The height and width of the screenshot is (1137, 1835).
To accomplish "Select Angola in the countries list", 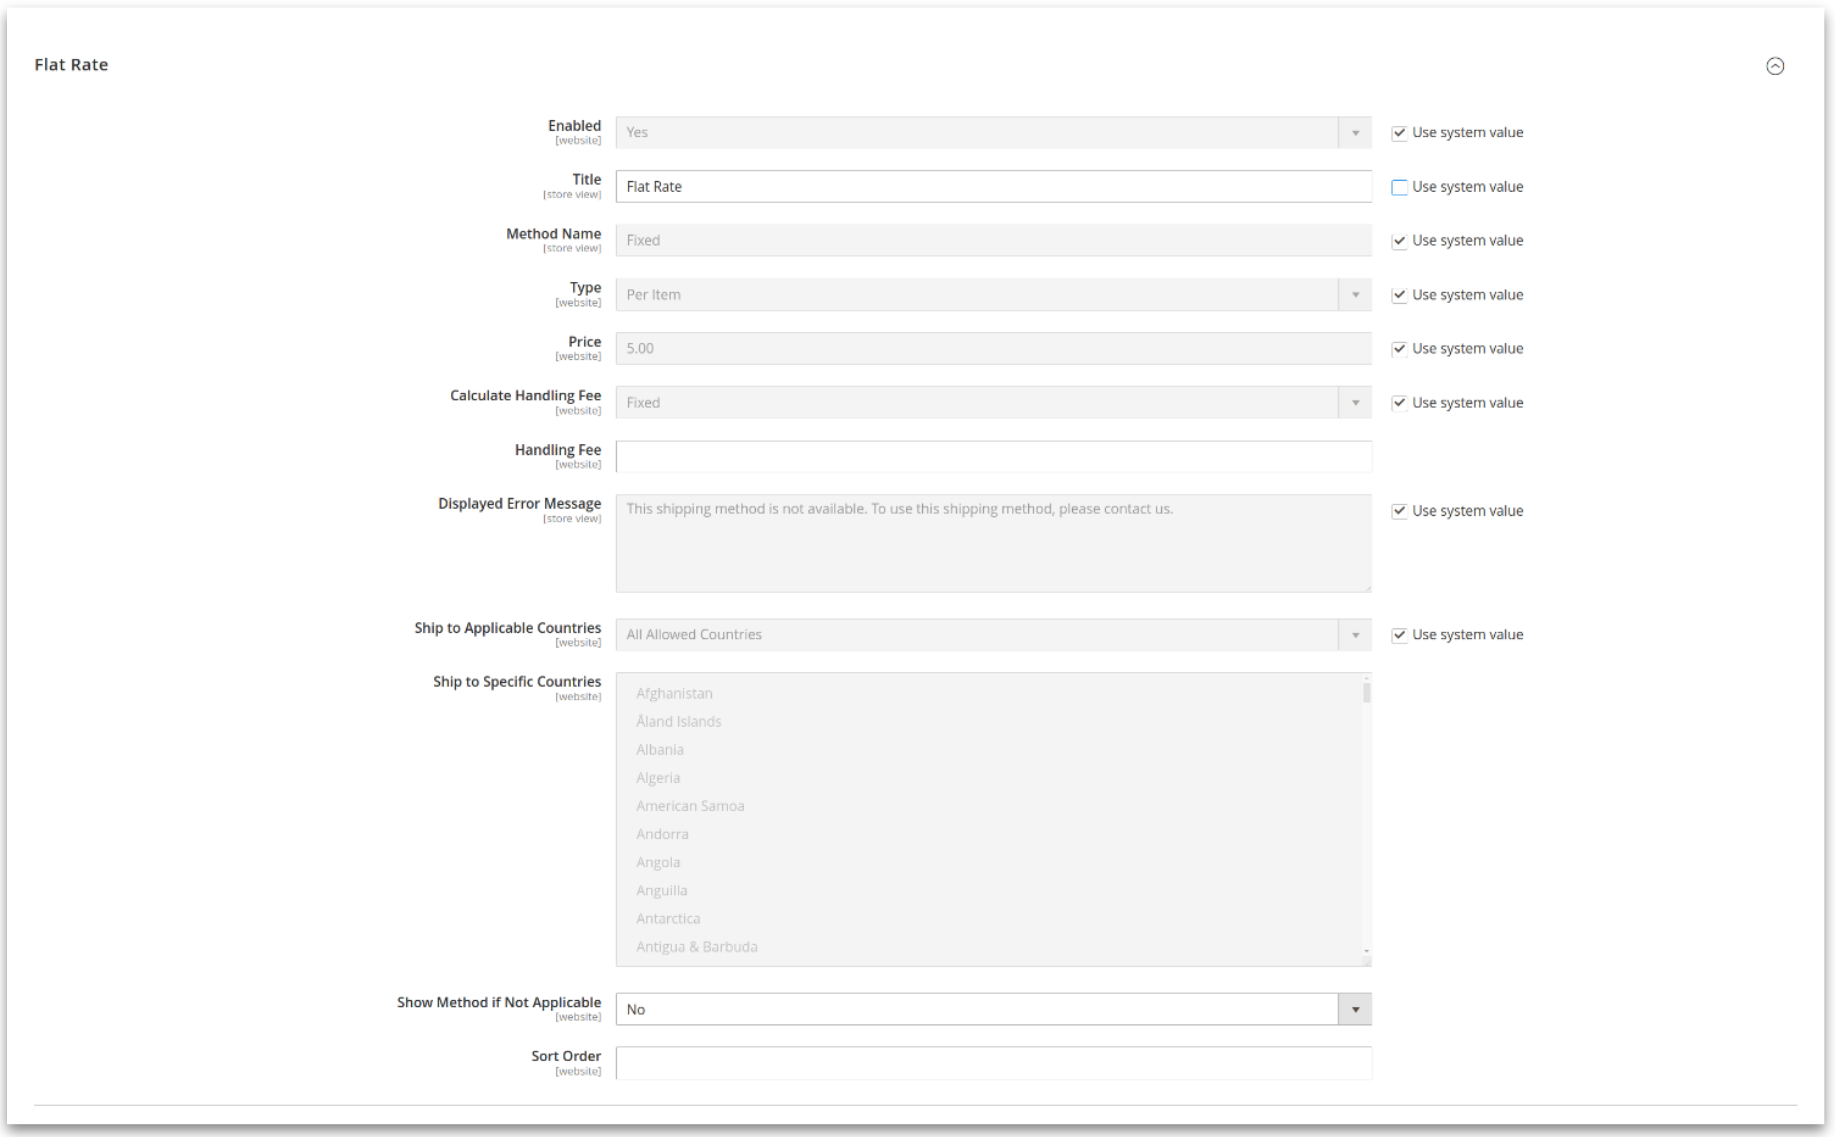I will [x=658, y=861].
